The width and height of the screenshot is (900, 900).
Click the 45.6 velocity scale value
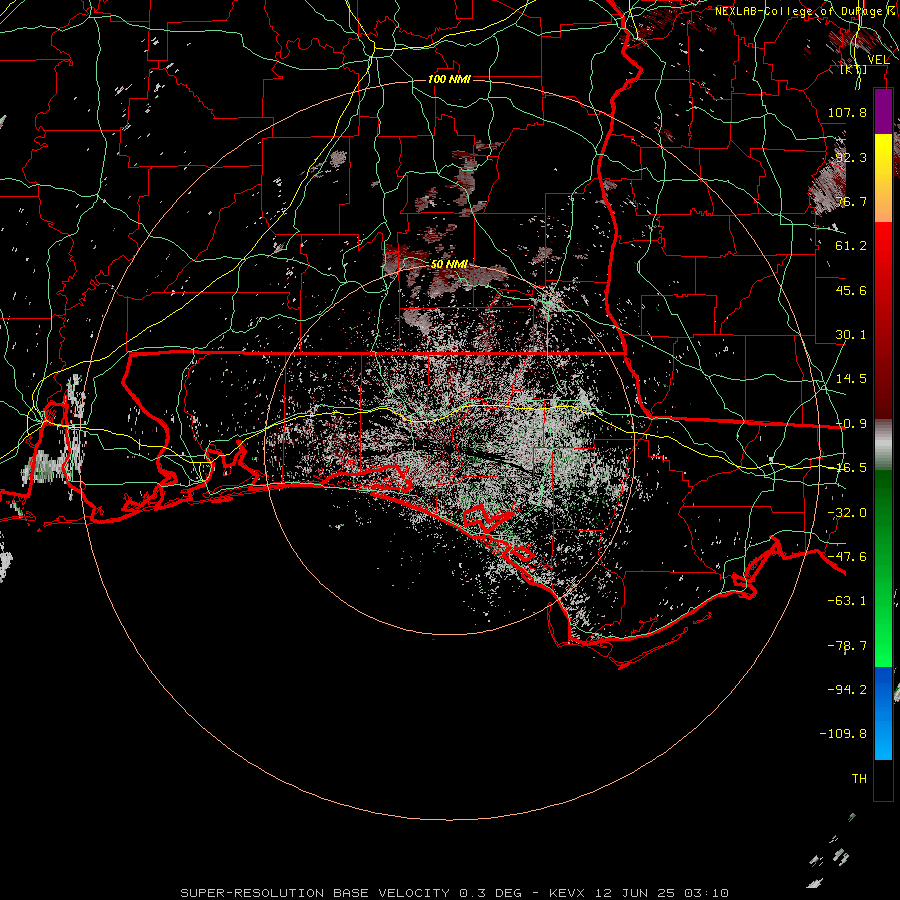point(851,290)
